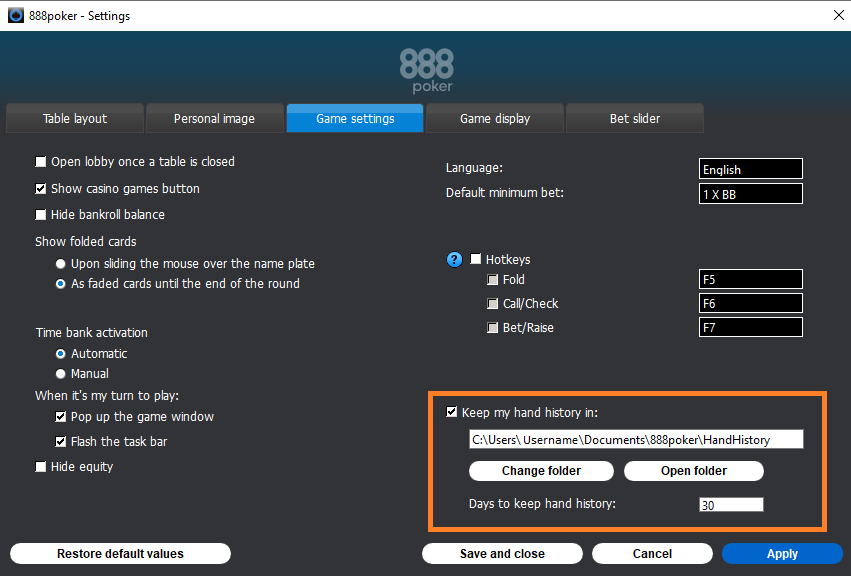Click the Cancel button

click(652, 553)
